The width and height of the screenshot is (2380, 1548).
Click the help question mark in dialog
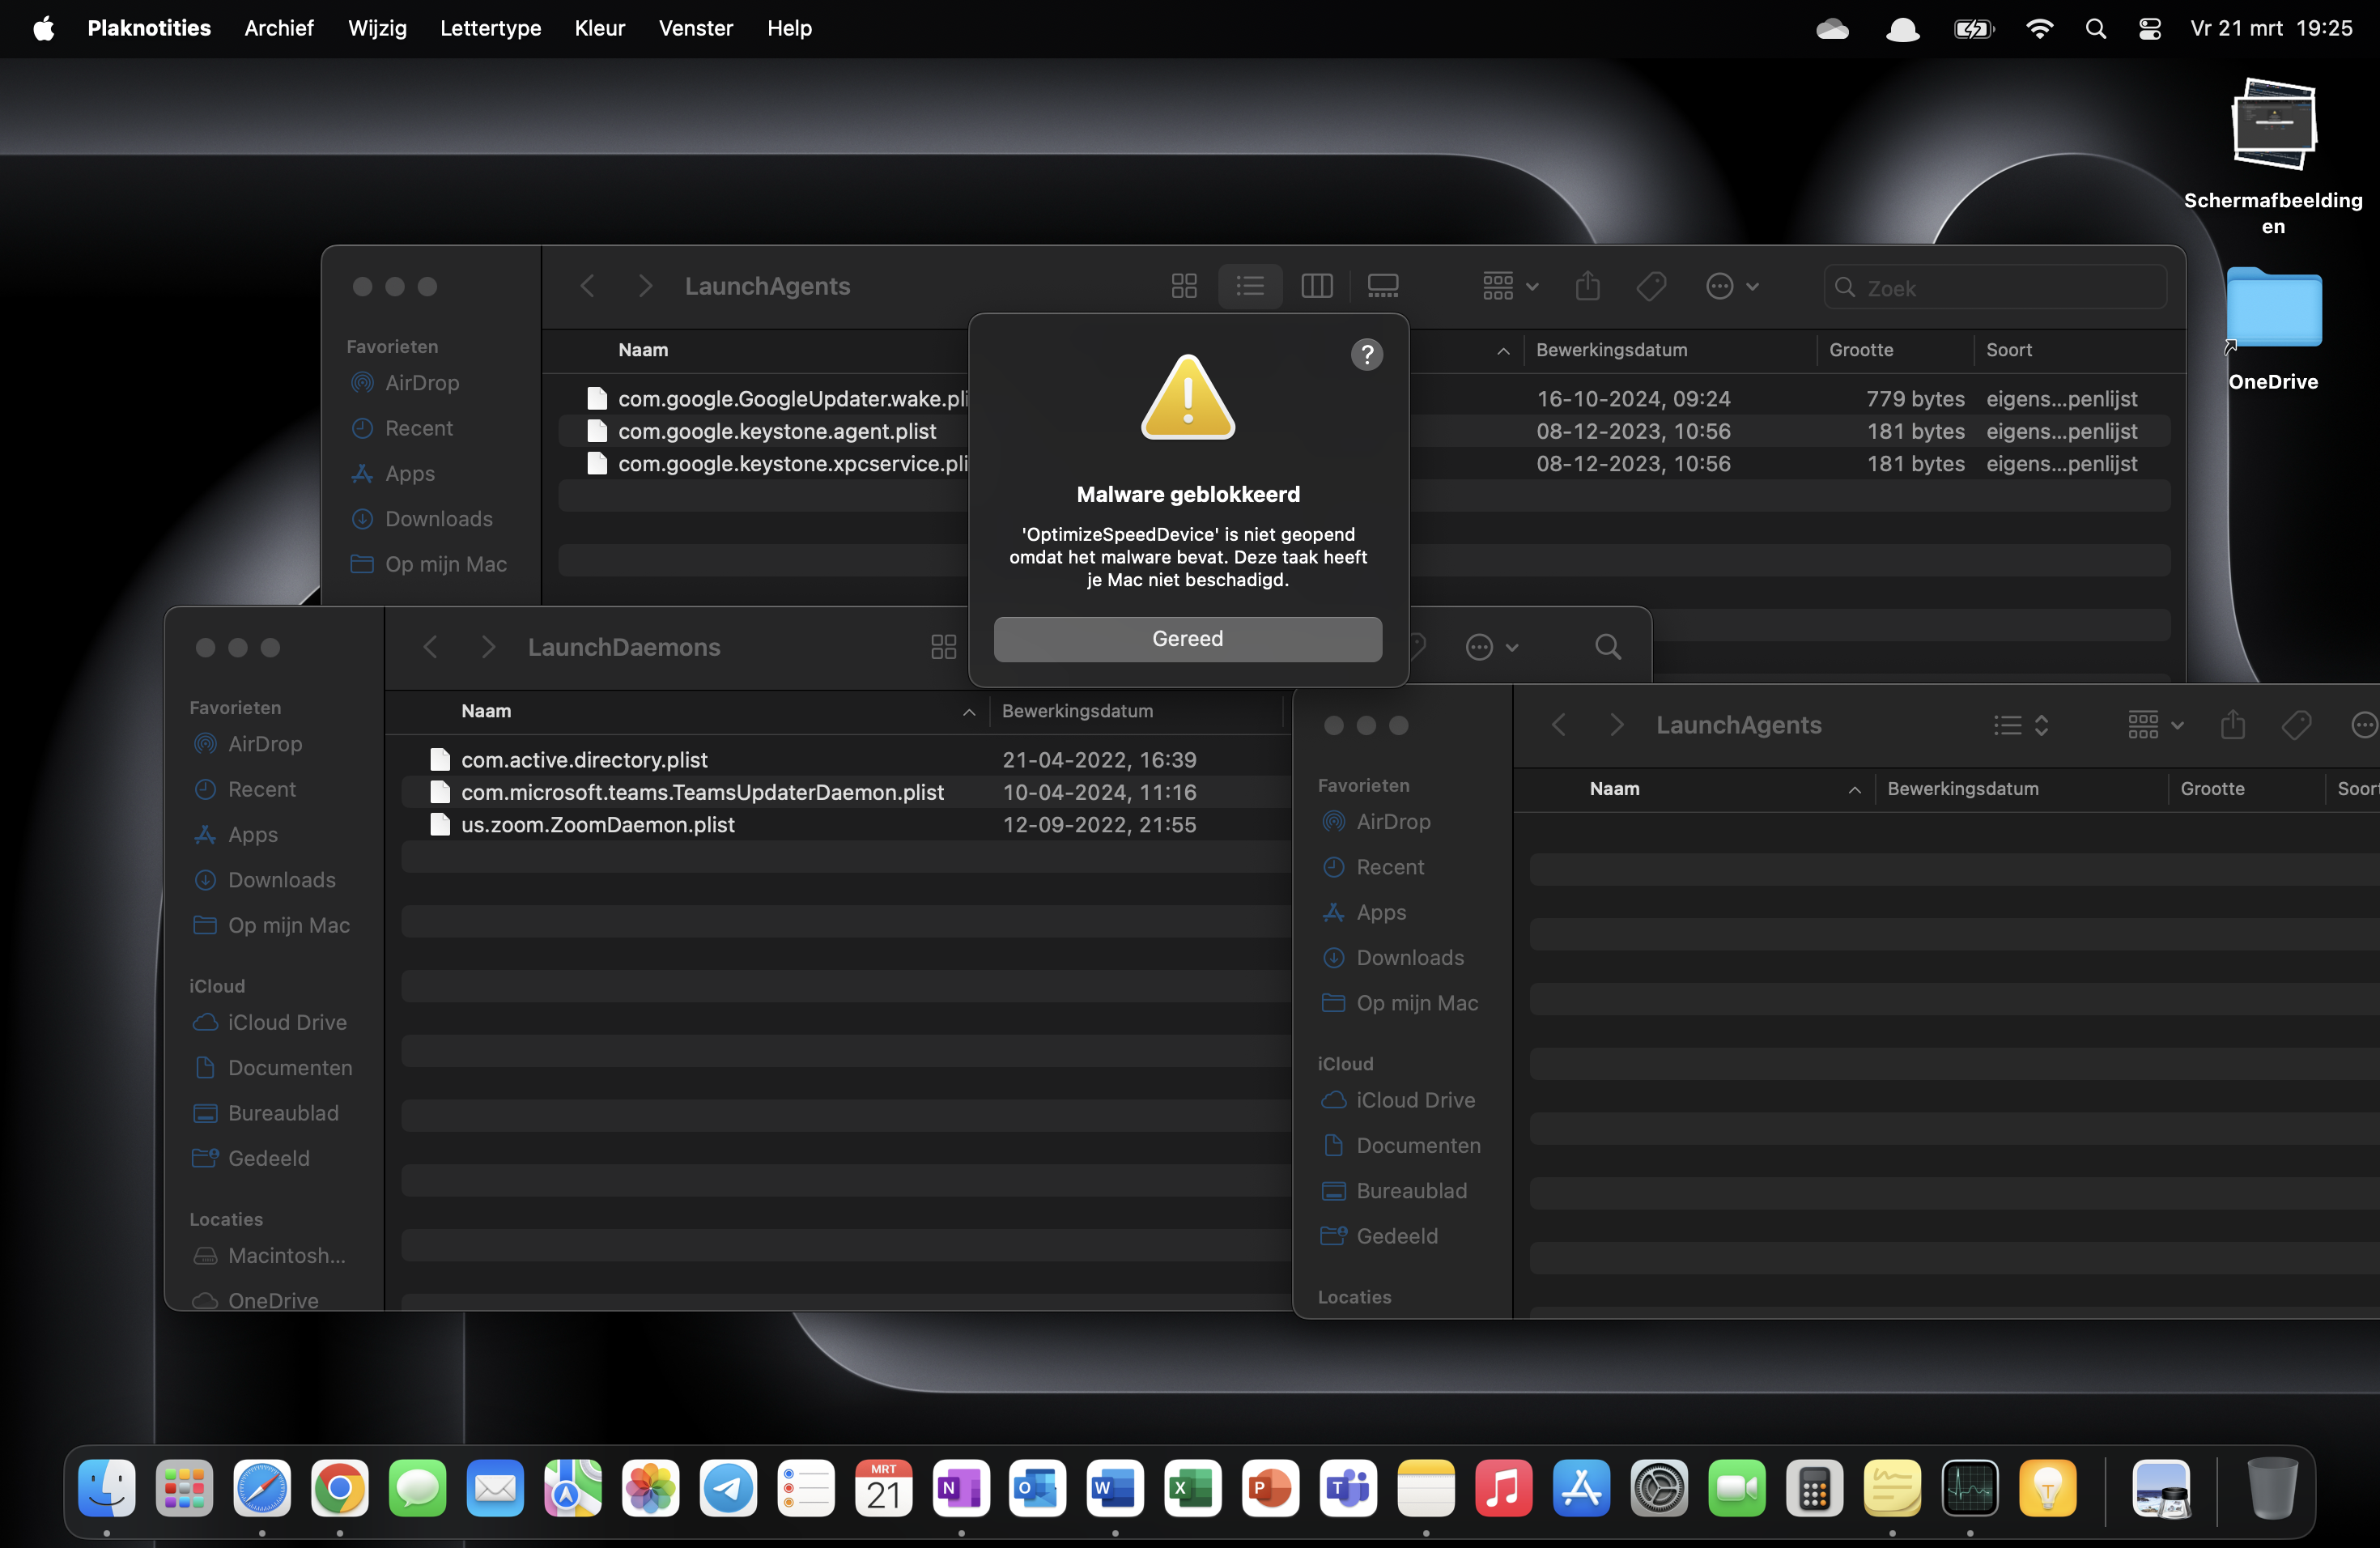point(1366,354)
